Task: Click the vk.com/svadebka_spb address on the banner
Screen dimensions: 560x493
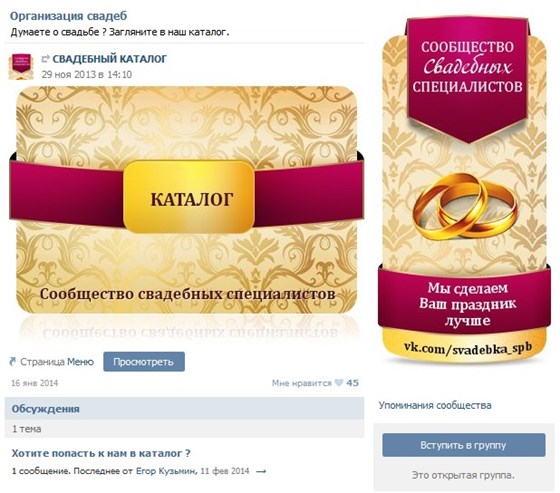Action: (x=468, y=348)
